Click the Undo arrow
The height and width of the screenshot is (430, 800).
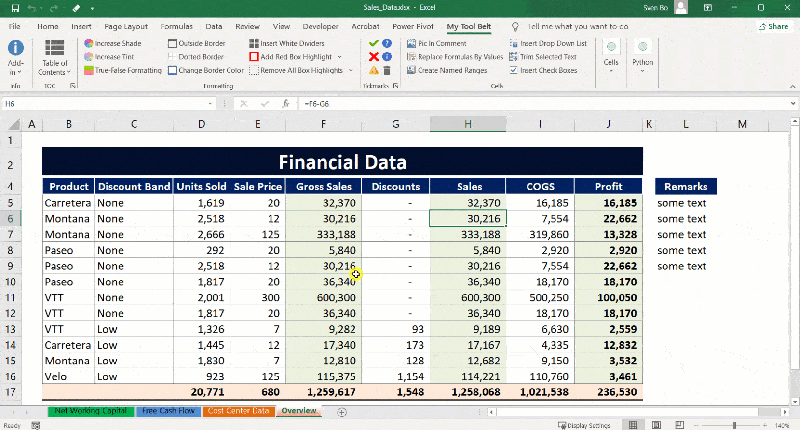pos(32,8)
